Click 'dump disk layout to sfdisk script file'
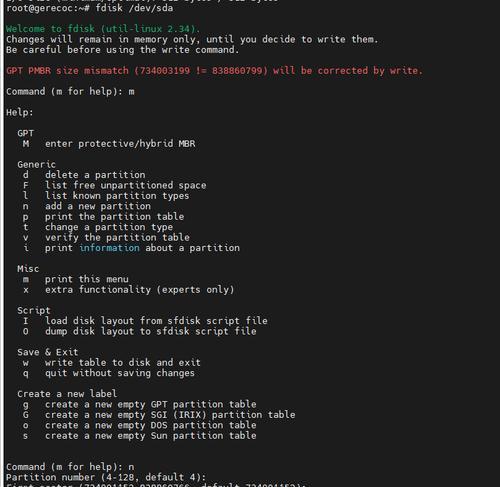Viewport: 500px width, 487px height. [x=151, y=331]
